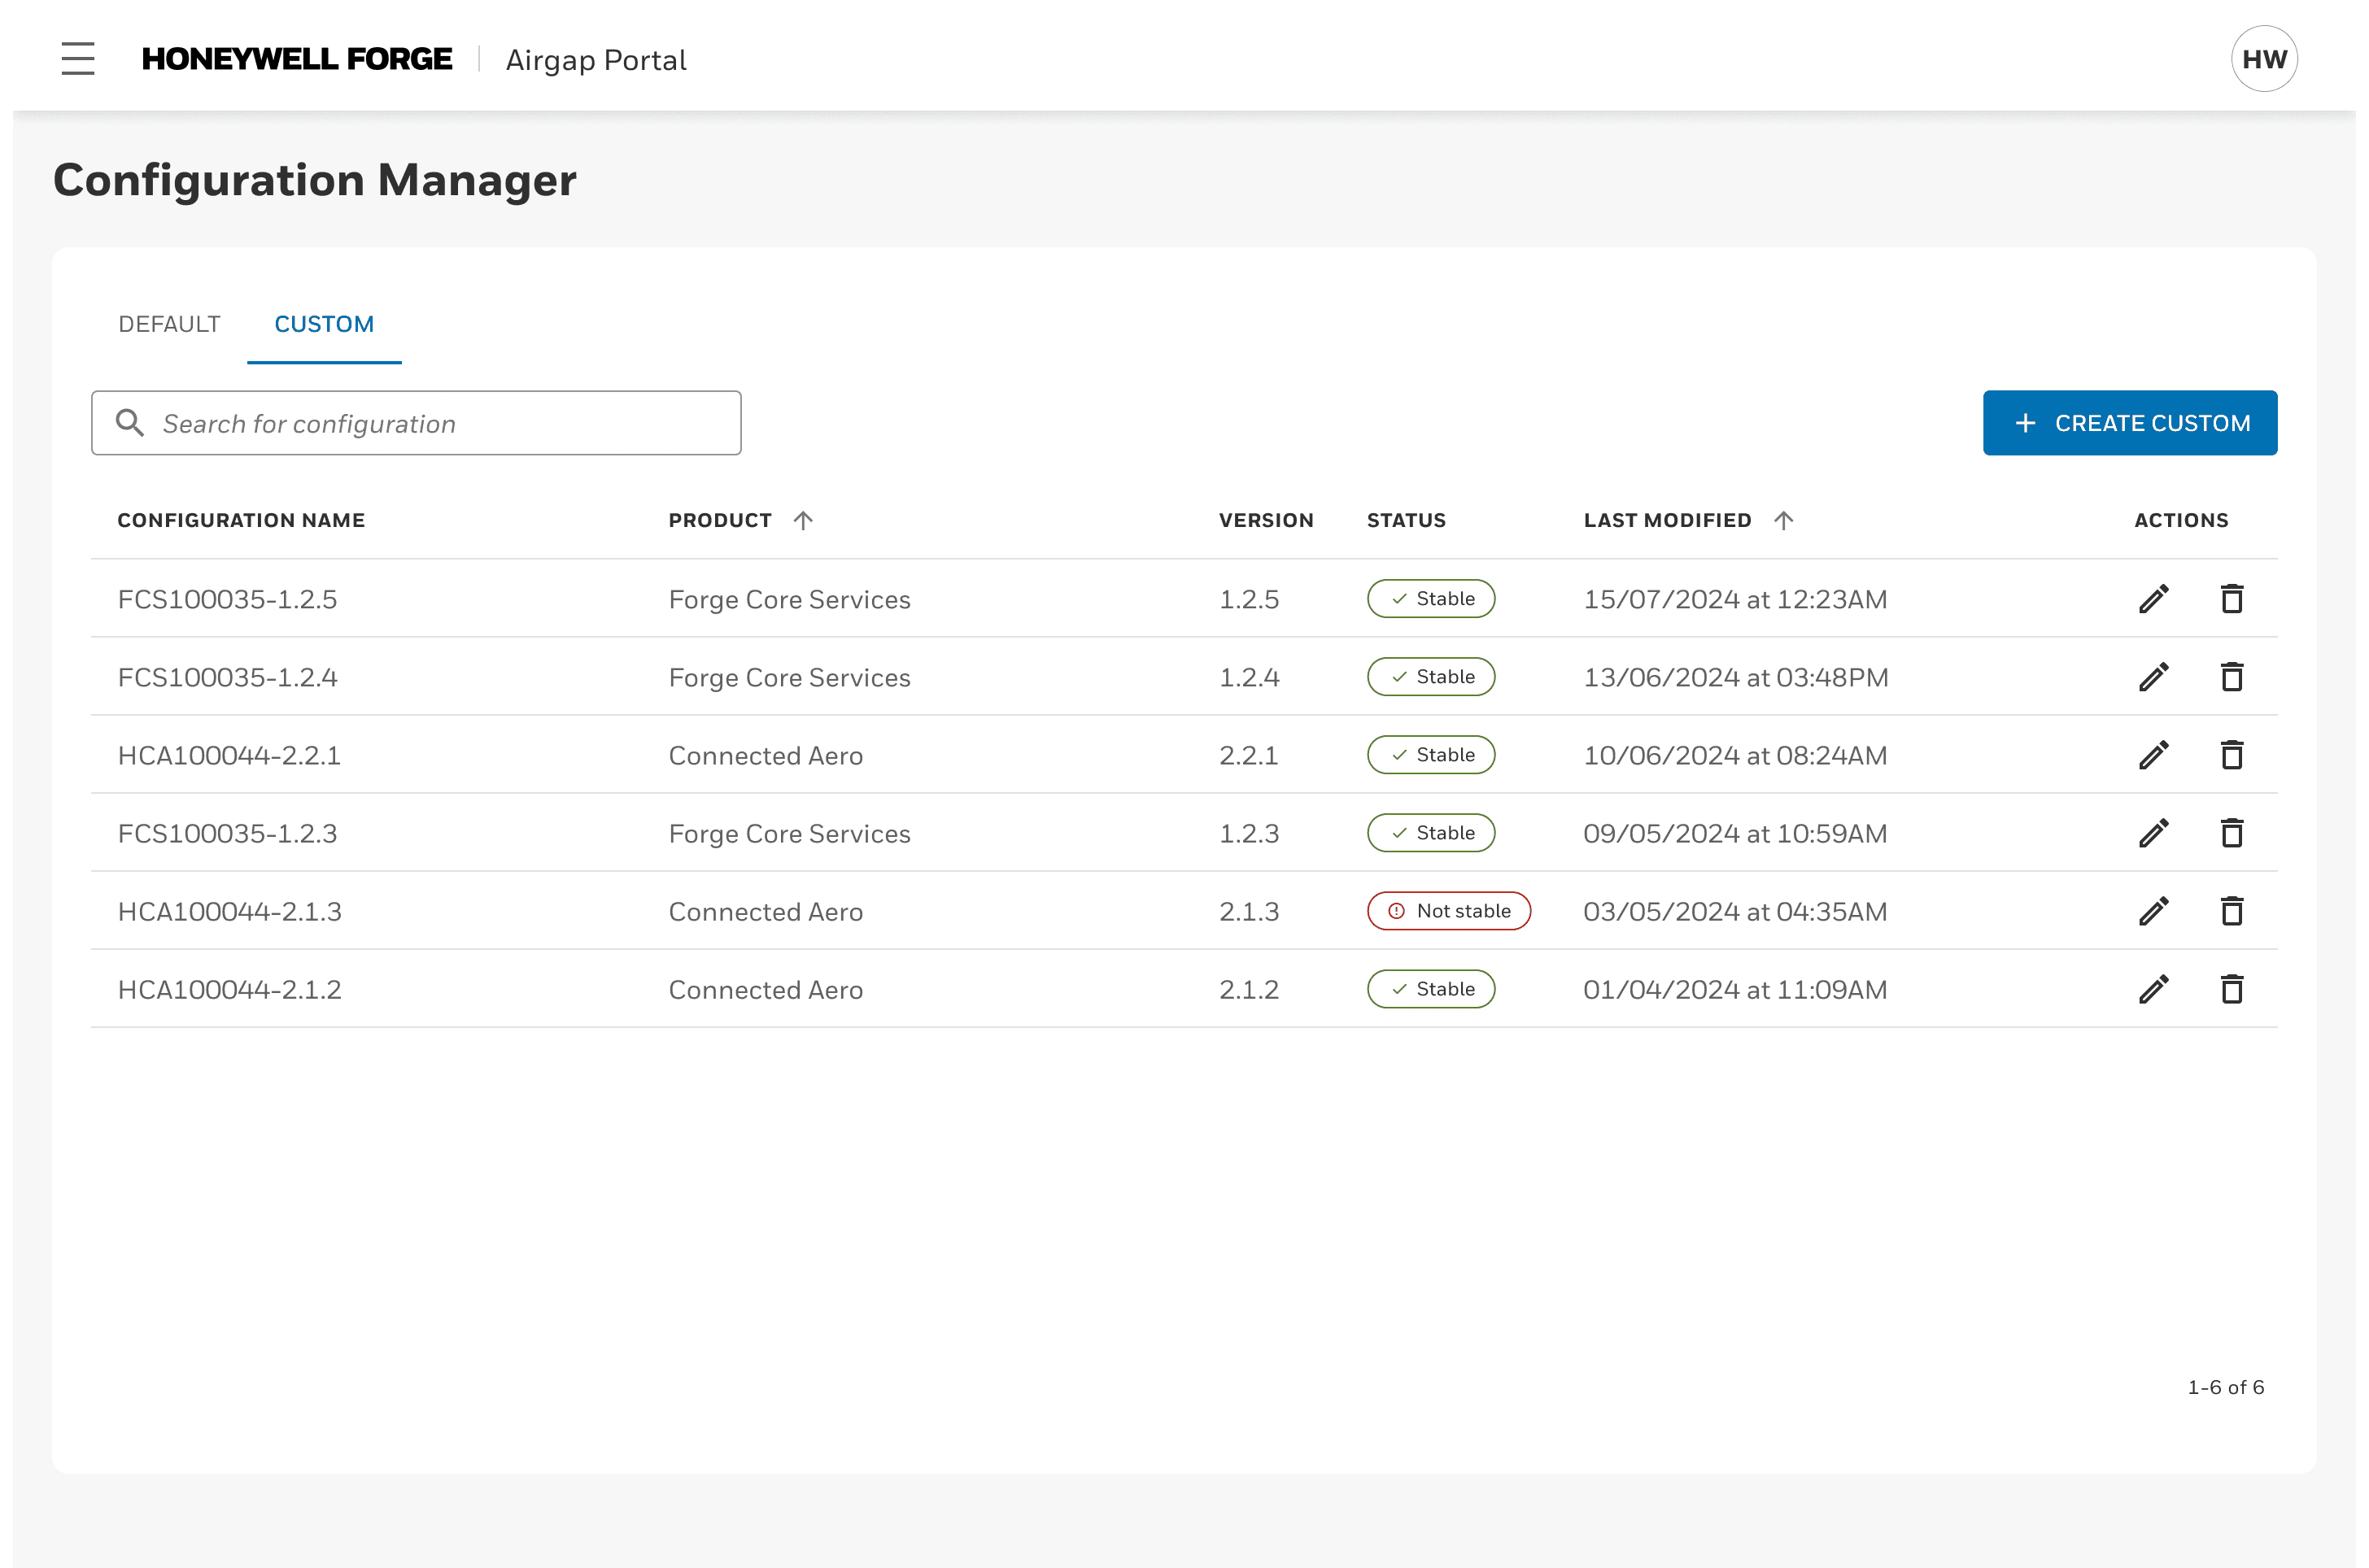Viewport: 2369px width, 1568px height.
Task: Expand the VERSION dropdown header
Action: click(x=1267, y=520)
